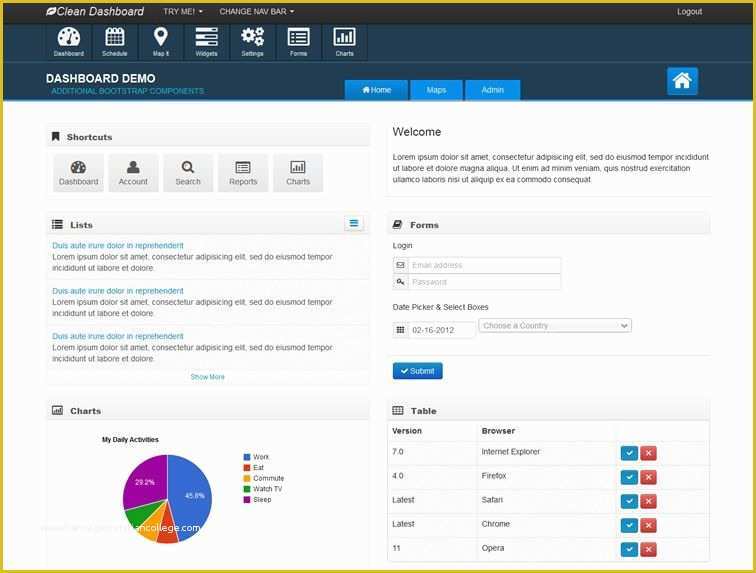Click the Reports shortcut tile
The height and width of the screenshot is (573, 756).
243,173
